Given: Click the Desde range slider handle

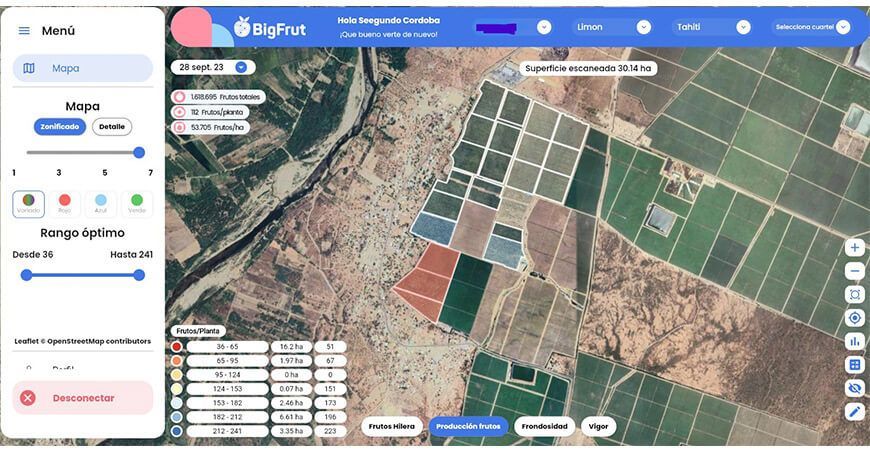Looking at the screenshot, I should (26, 275).
